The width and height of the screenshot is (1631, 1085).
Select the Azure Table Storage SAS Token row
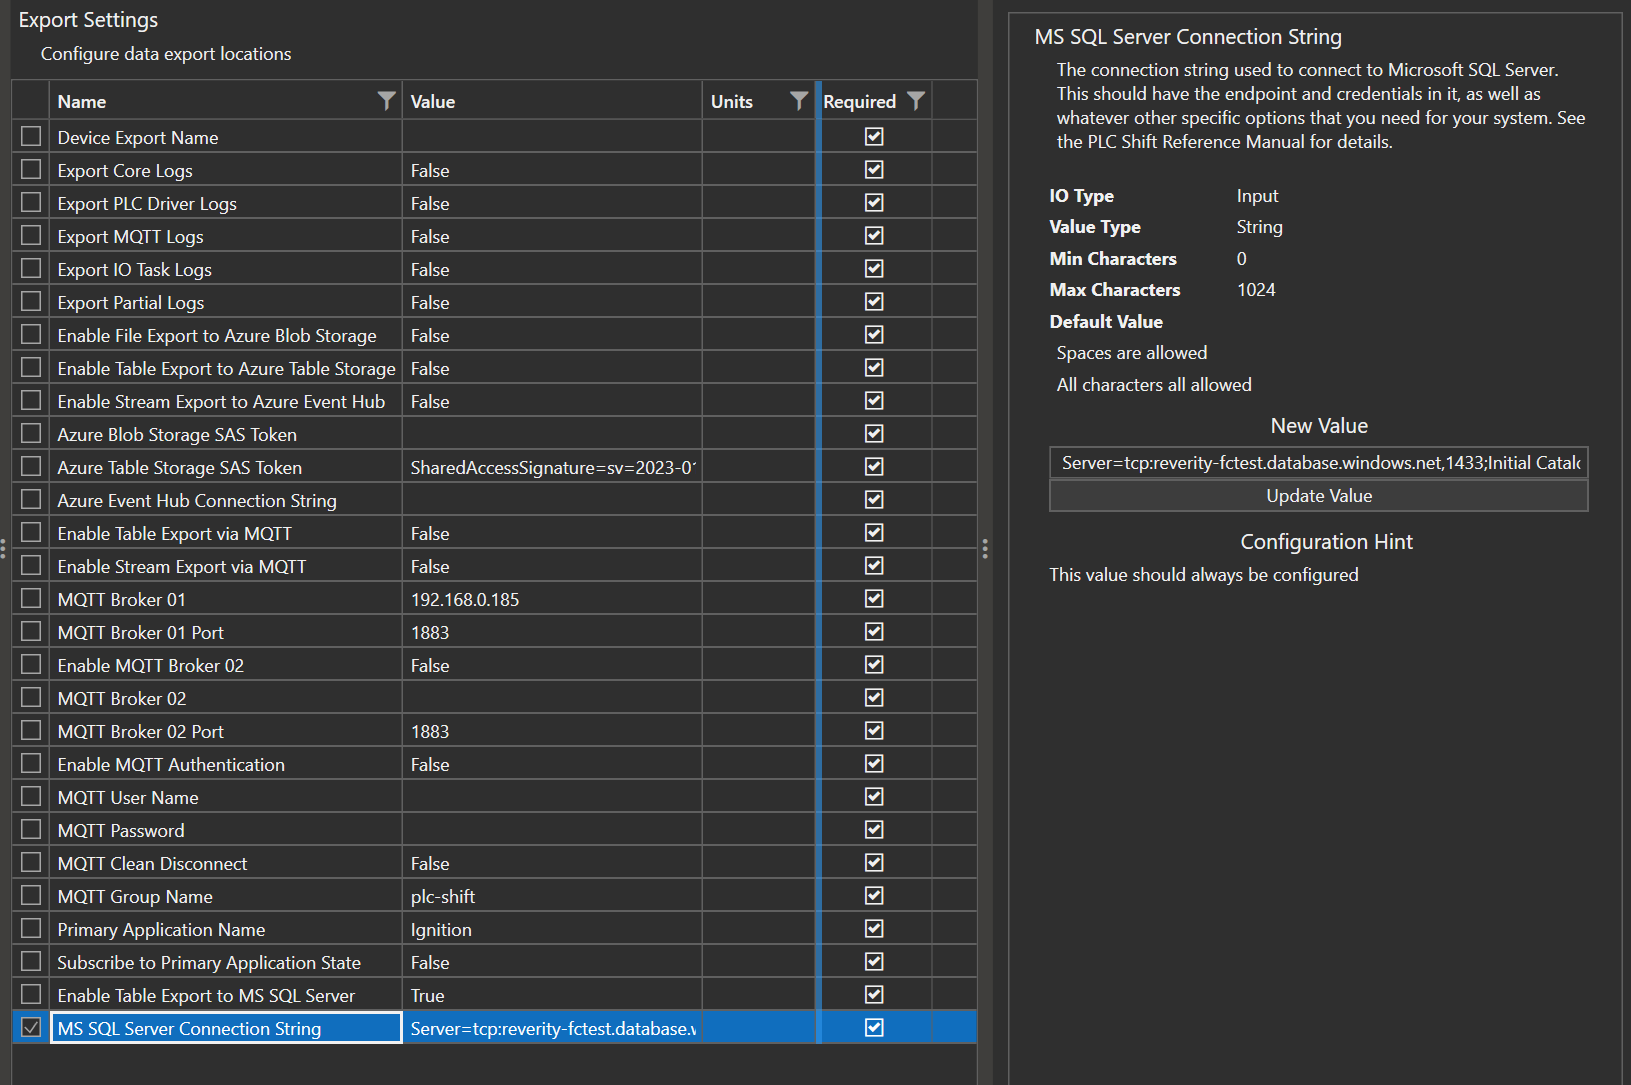180,468
